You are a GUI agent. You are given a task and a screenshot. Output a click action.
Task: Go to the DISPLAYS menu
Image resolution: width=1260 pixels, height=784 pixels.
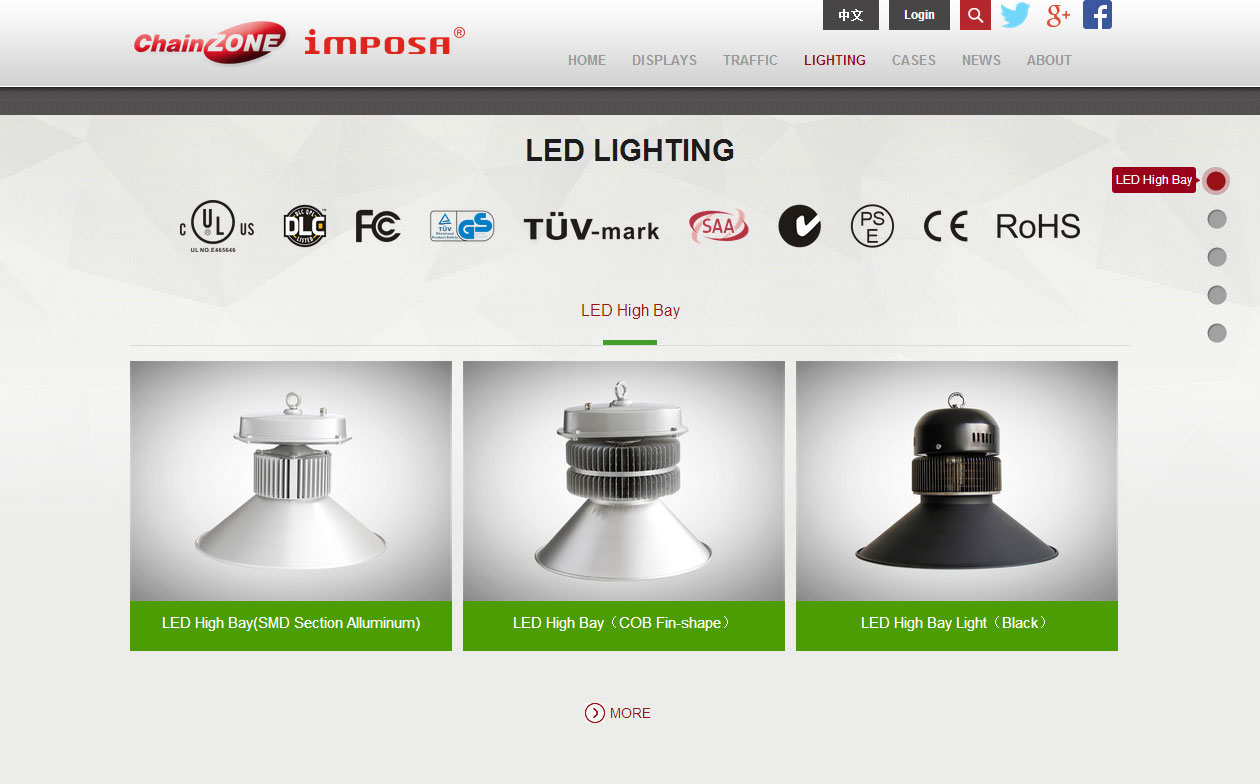[x=664, y=60]
